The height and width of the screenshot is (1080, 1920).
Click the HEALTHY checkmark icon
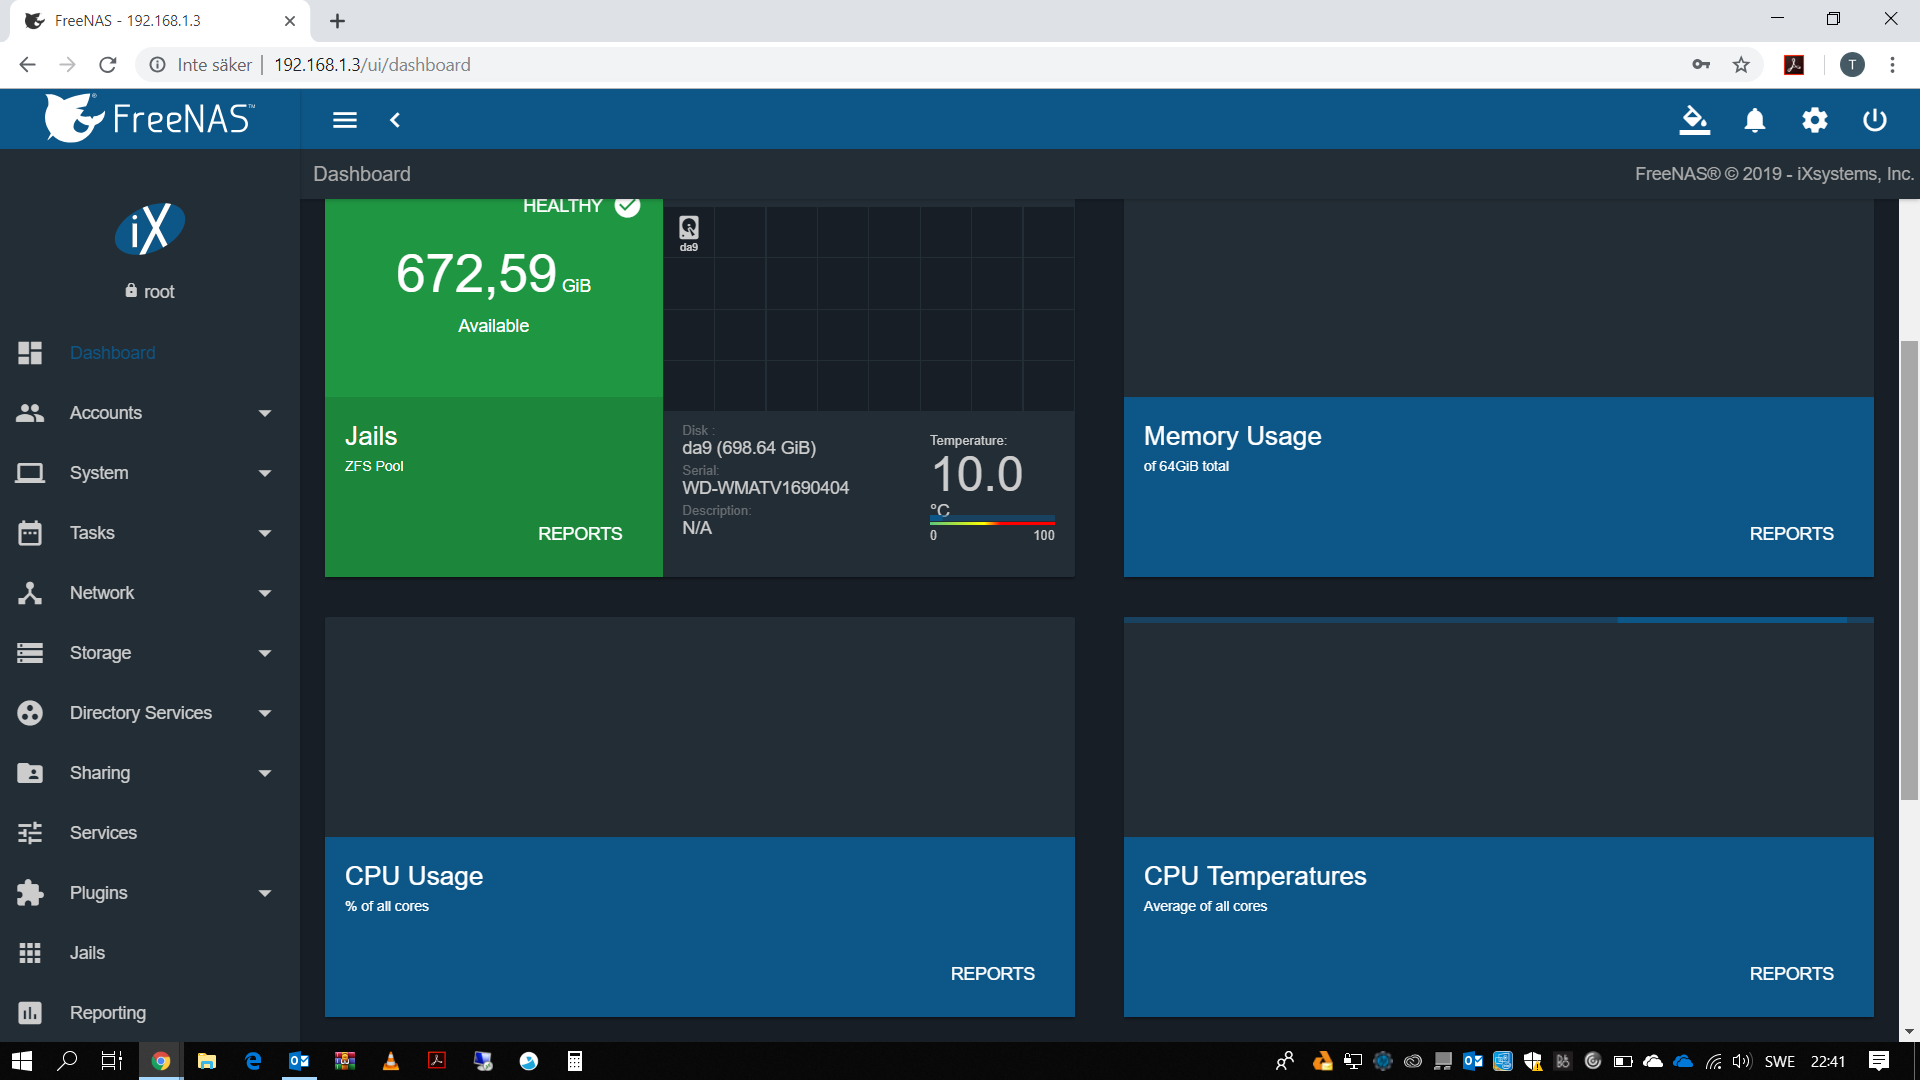click(x=627, y=206)
